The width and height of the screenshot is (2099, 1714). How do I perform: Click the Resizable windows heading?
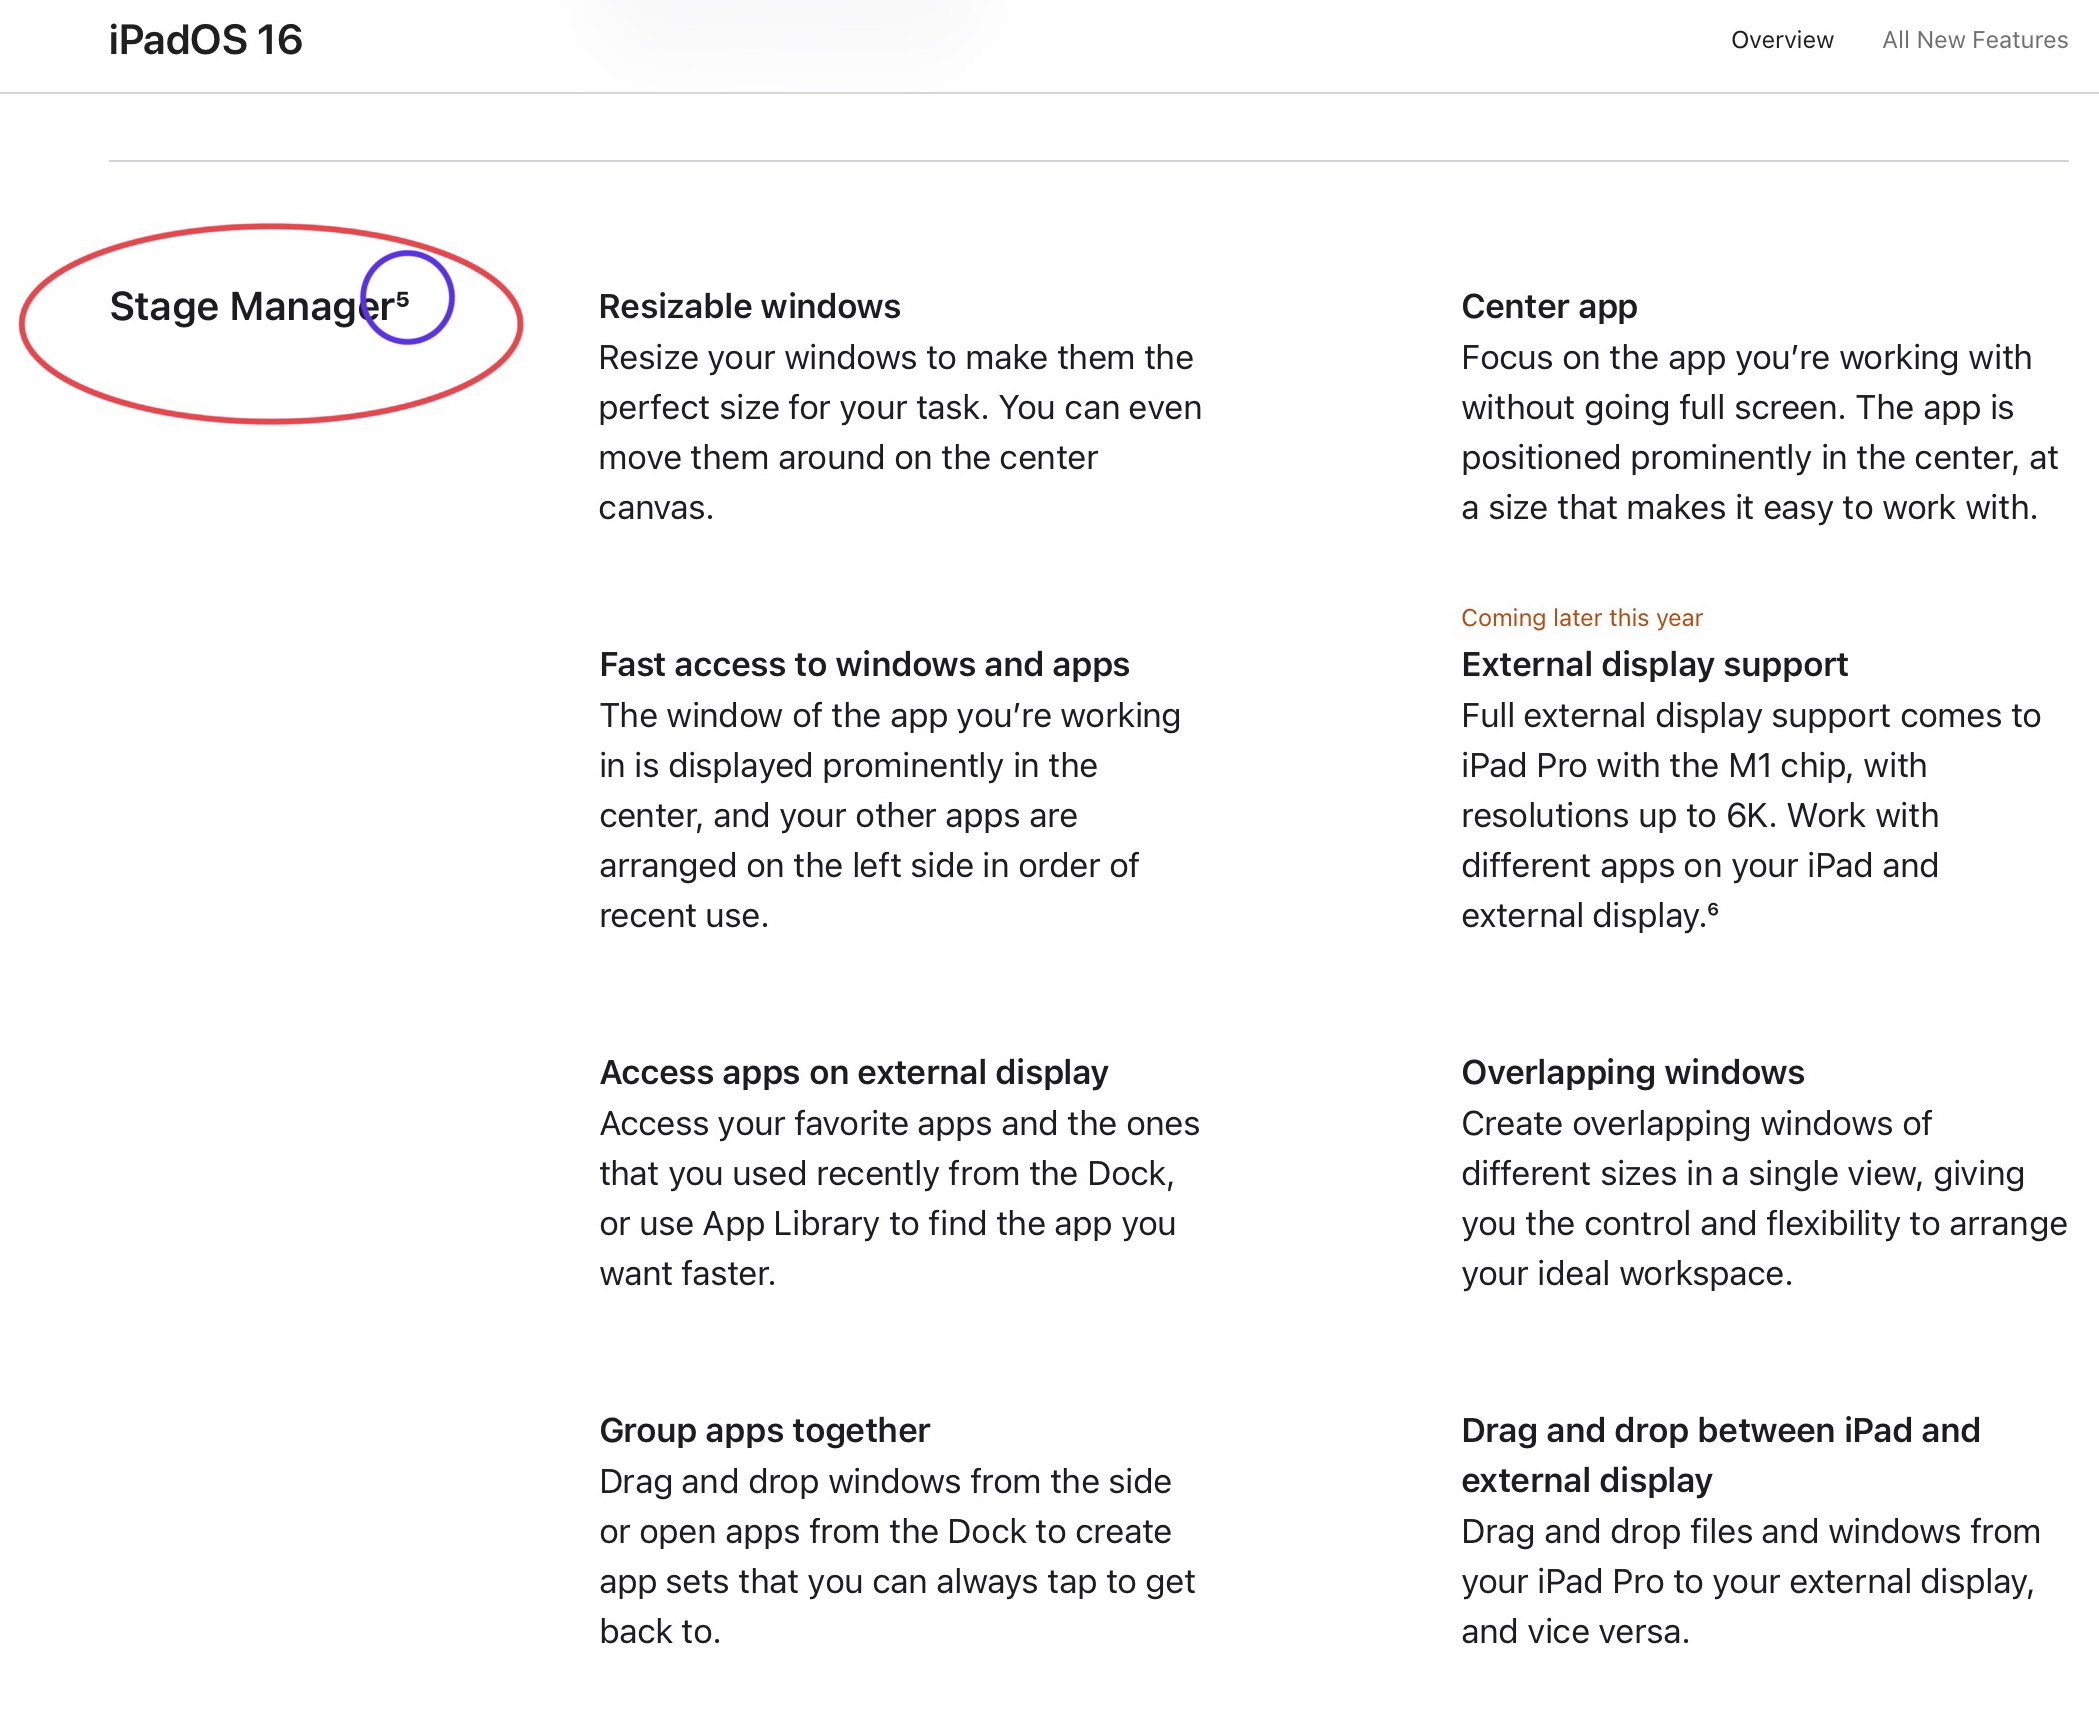click(749, 306)
